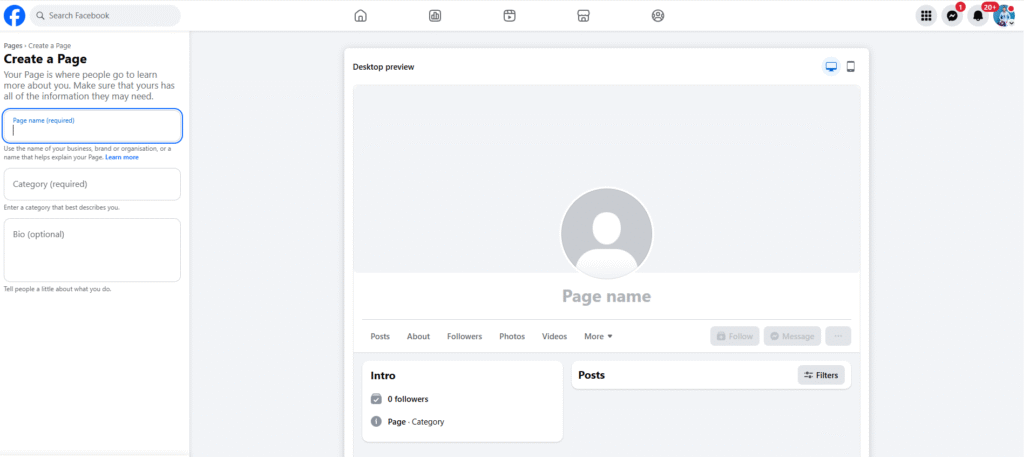Open Marketplace icon in top bar
This screenshot has height=457, width=1024.
point(584,16)
